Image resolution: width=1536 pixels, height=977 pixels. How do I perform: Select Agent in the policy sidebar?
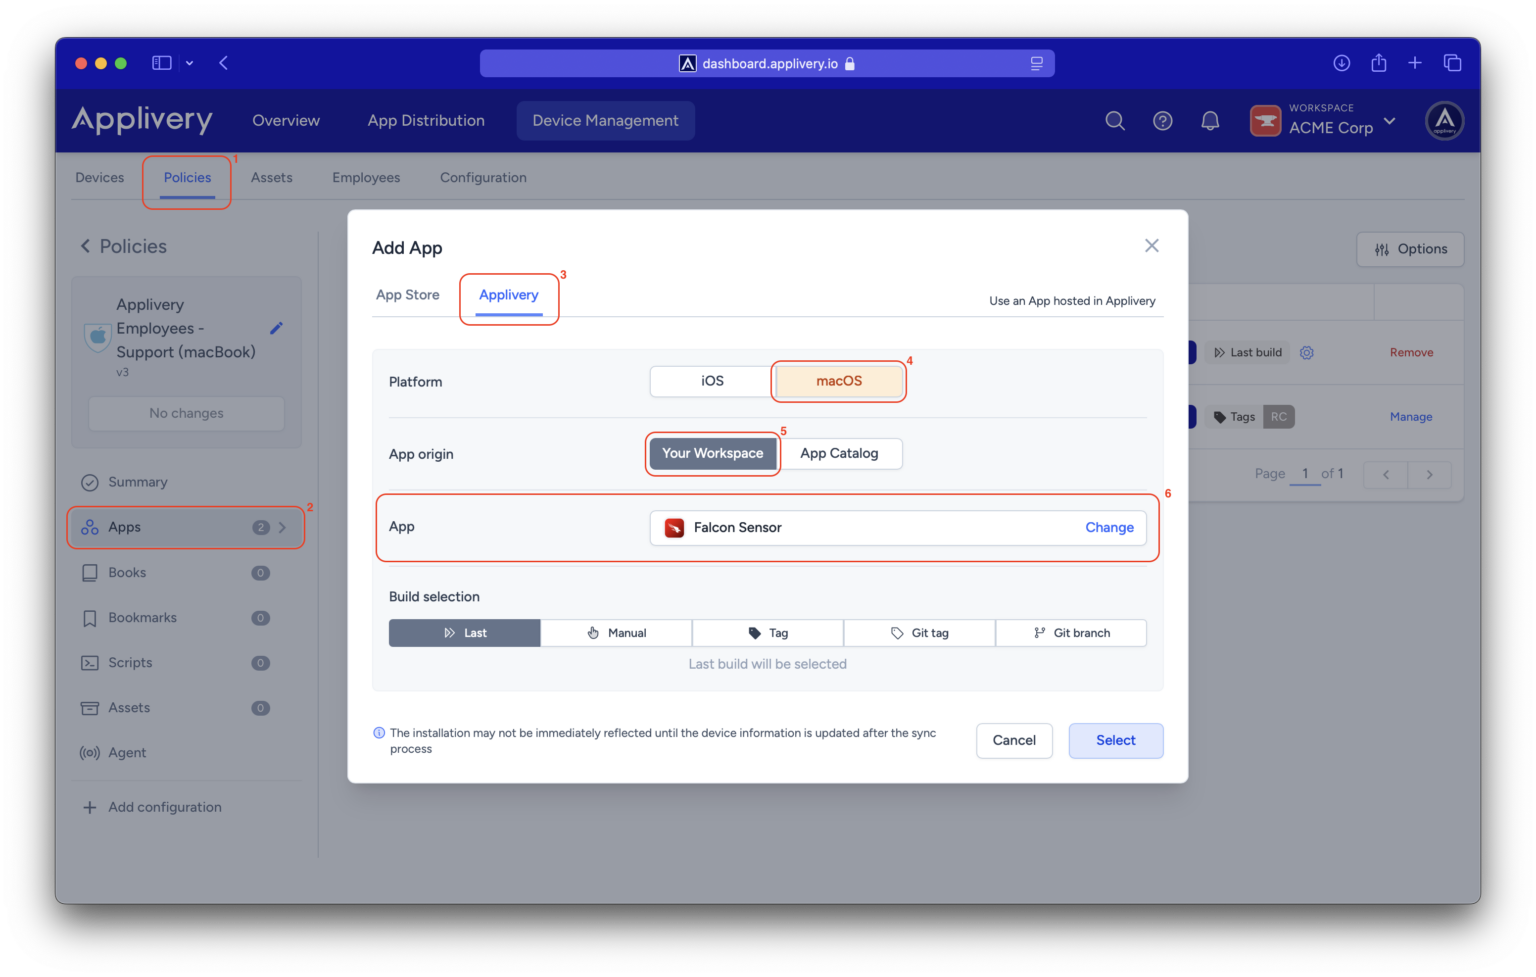tap(127, 752)
